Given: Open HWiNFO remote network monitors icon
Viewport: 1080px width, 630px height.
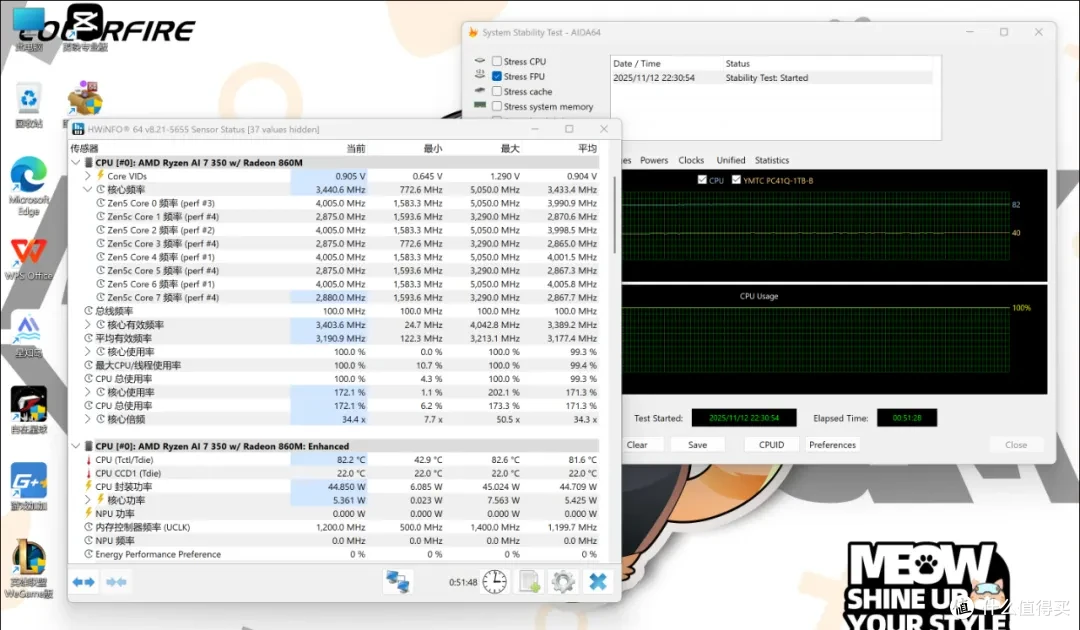Looking at the screenshot, I should tap(397, 582).
